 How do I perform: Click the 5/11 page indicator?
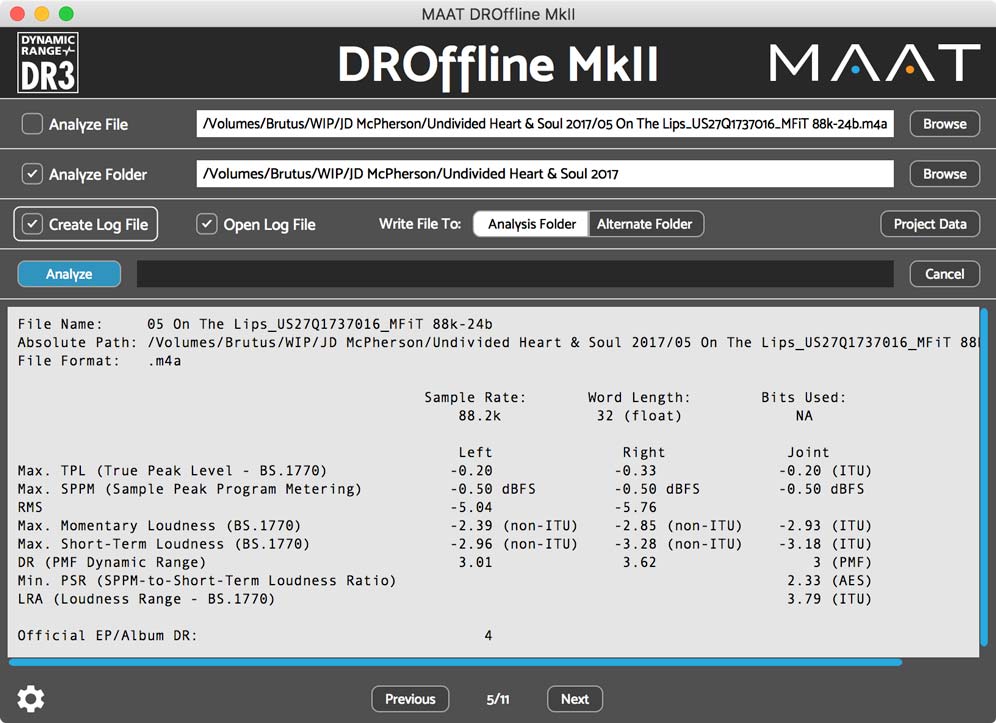point(498,699)
